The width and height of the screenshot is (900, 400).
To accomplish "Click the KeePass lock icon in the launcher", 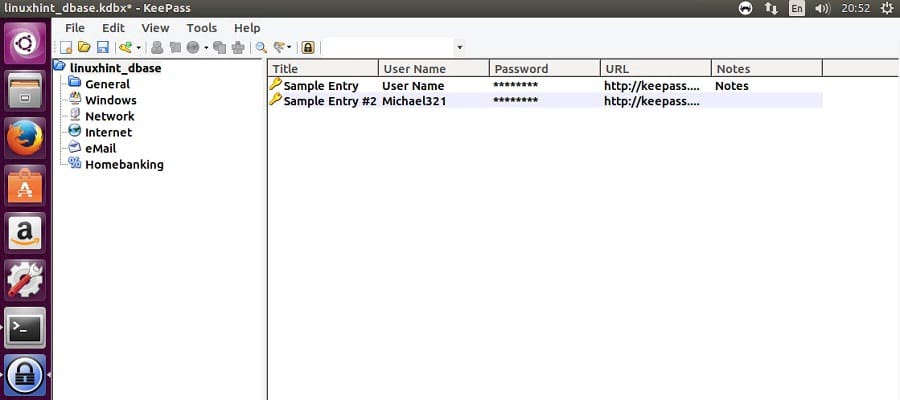I will [x=25, y=375].
